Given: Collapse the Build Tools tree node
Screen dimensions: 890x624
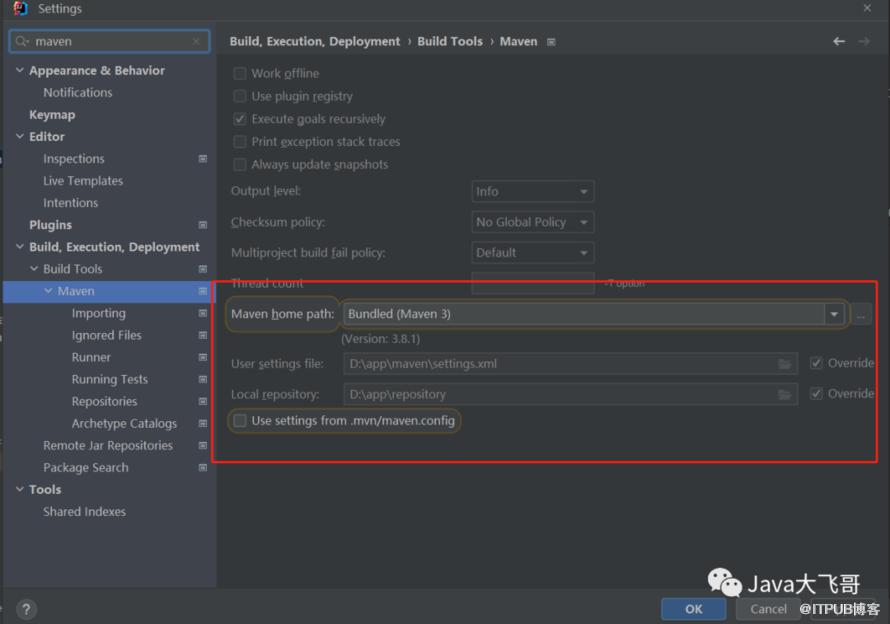Looking at the screenshot, I should 34,269.
